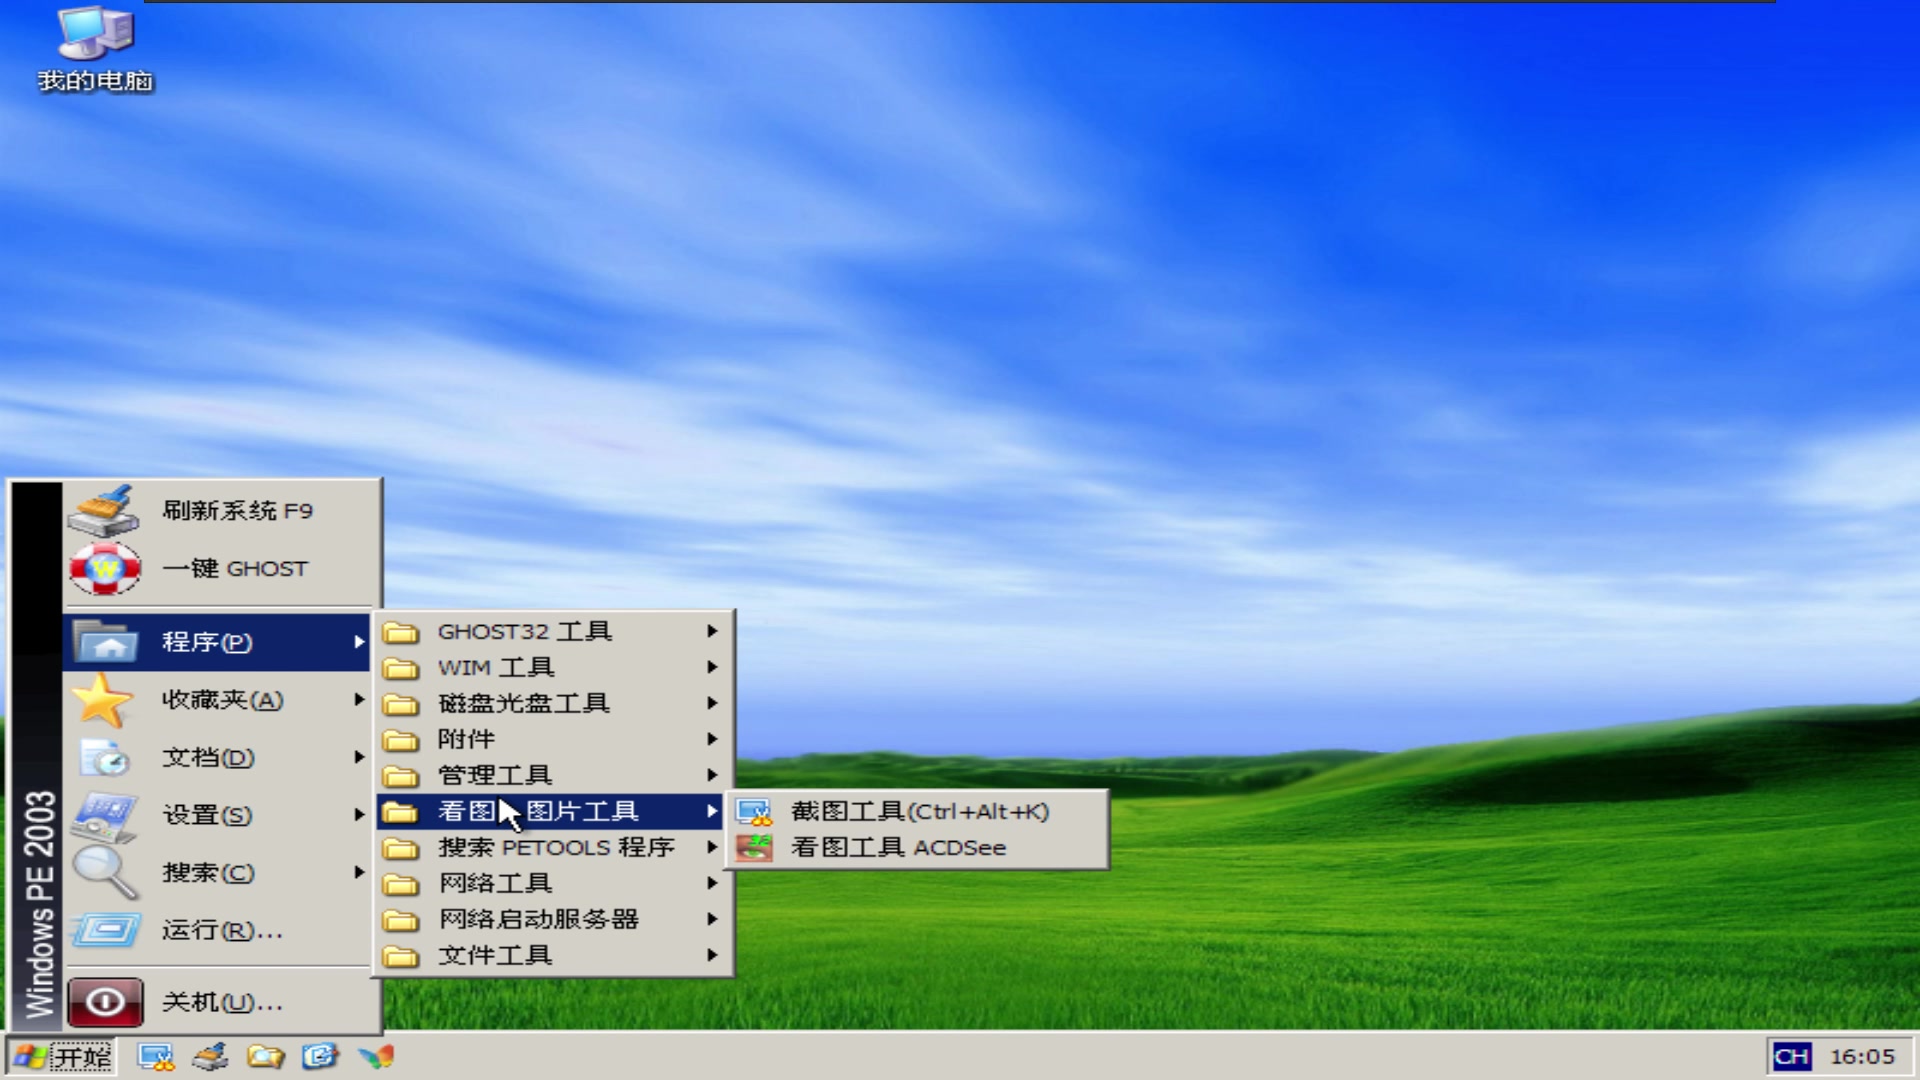The height and width of the screenshot is (1080, 1920).
Task: Expand the 管理工具 submenu arrow
Action: (x=712, y=776)
